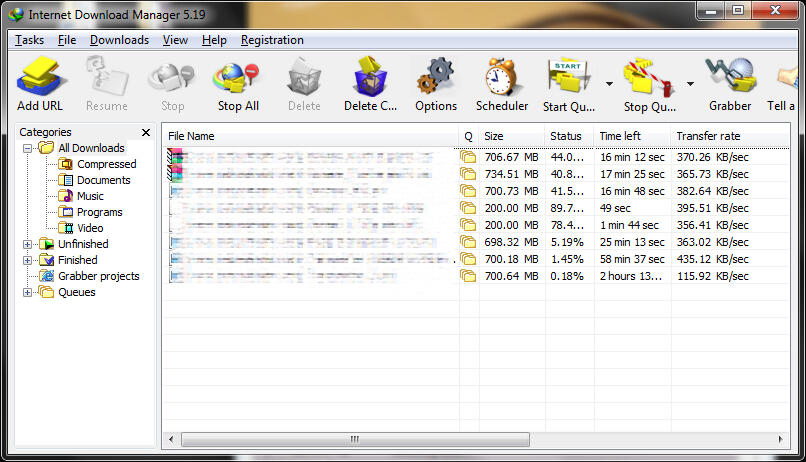
Task: Sort by Status column header
Action: (569, 136)
